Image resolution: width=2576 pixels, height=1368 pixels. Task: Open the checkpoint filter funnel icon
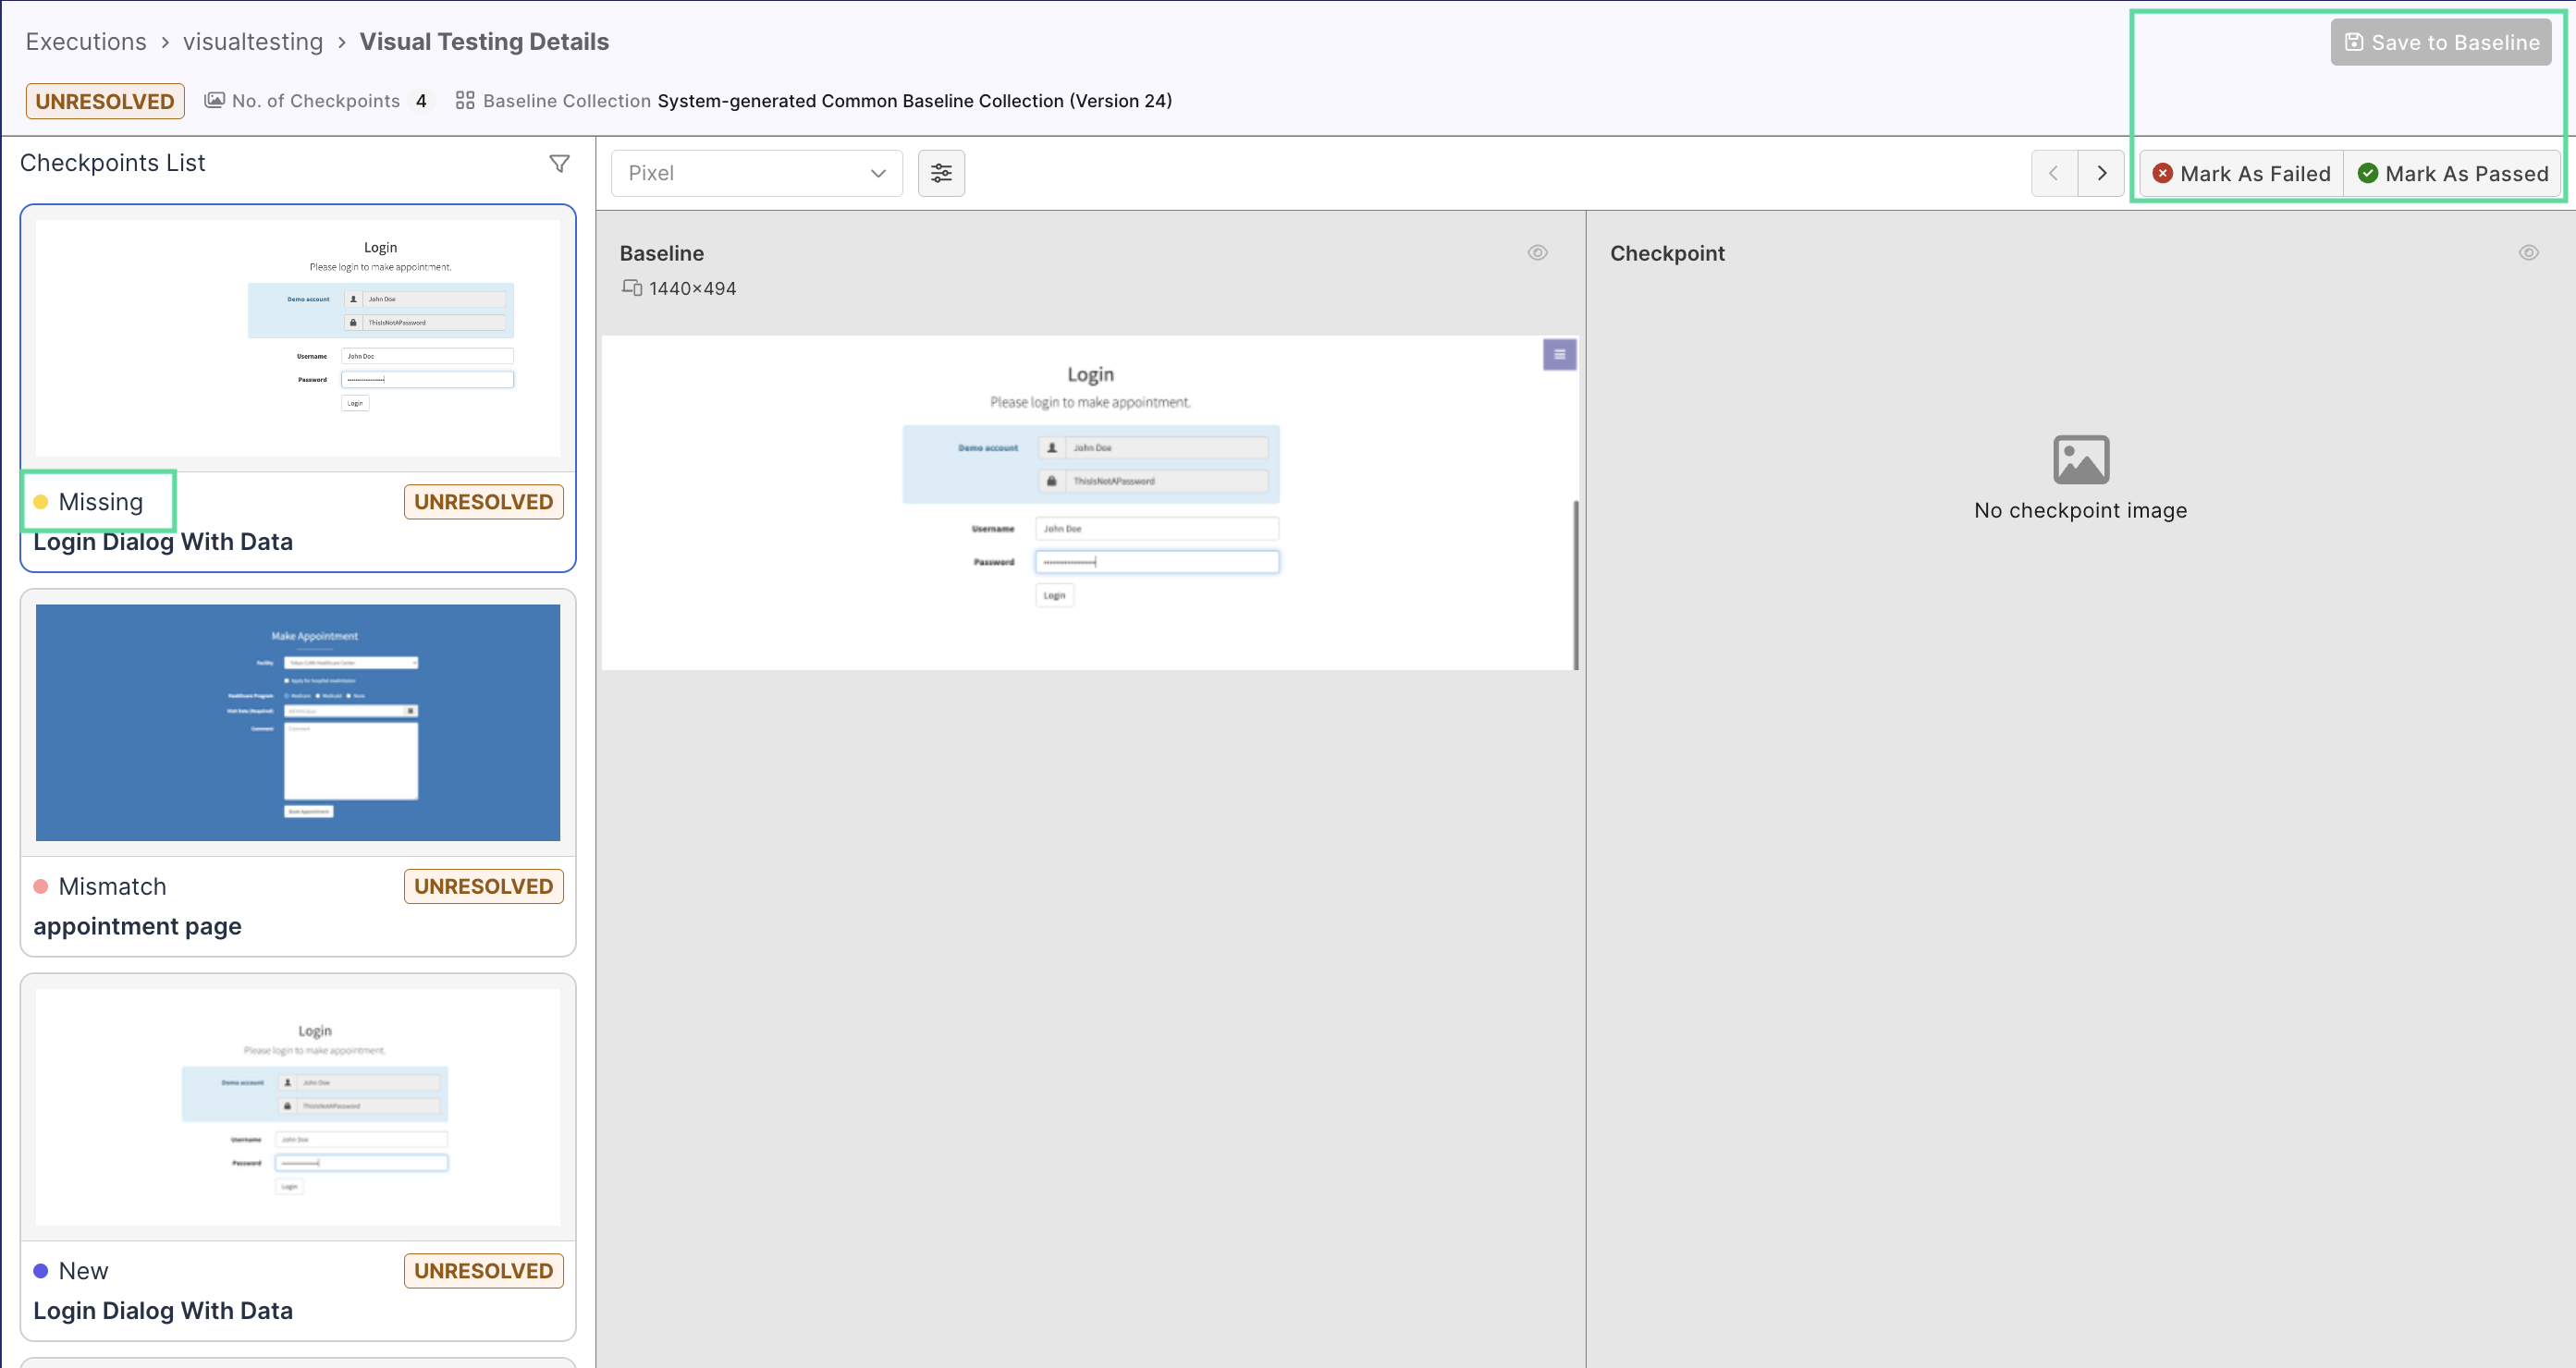[x=559, y=163]
